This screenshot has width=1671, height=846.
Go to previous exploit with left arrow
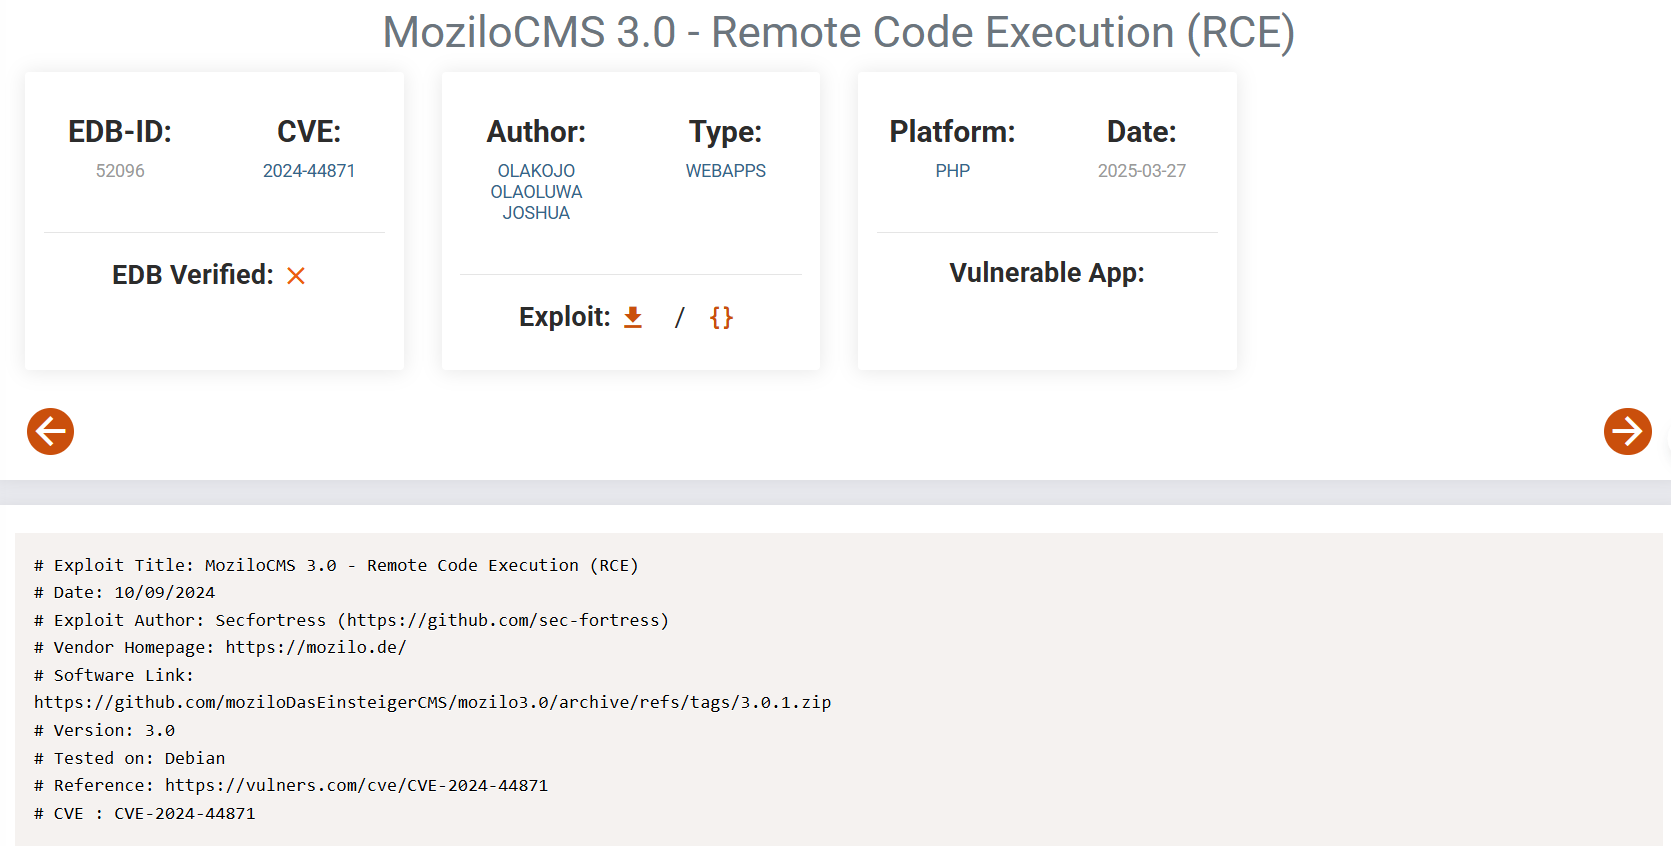tap(50, 431)
